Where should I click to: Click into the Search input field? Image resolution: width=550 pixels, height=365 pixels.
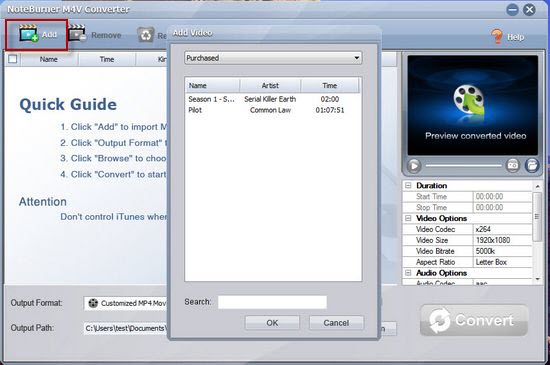(x=272, y=302)
